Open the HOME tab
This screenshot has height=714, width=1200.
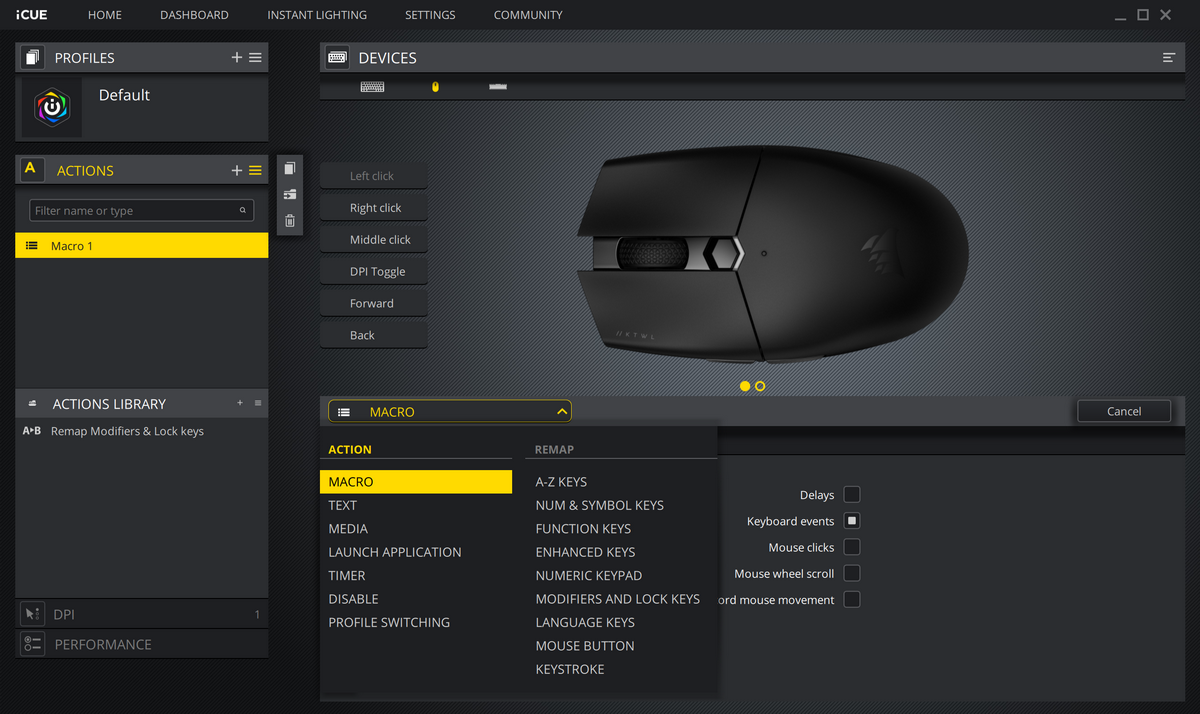click(x=105, y=15)
